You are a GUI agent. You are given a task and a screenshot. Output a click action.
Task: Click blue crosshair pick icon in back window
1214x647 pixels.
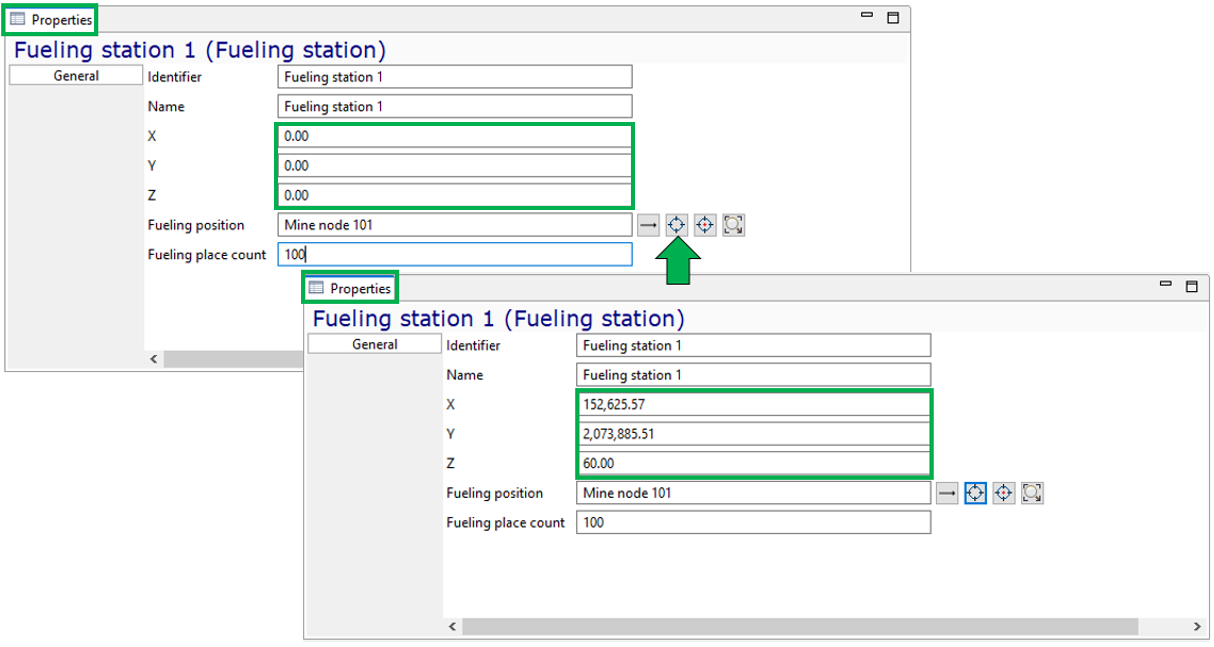676,225
